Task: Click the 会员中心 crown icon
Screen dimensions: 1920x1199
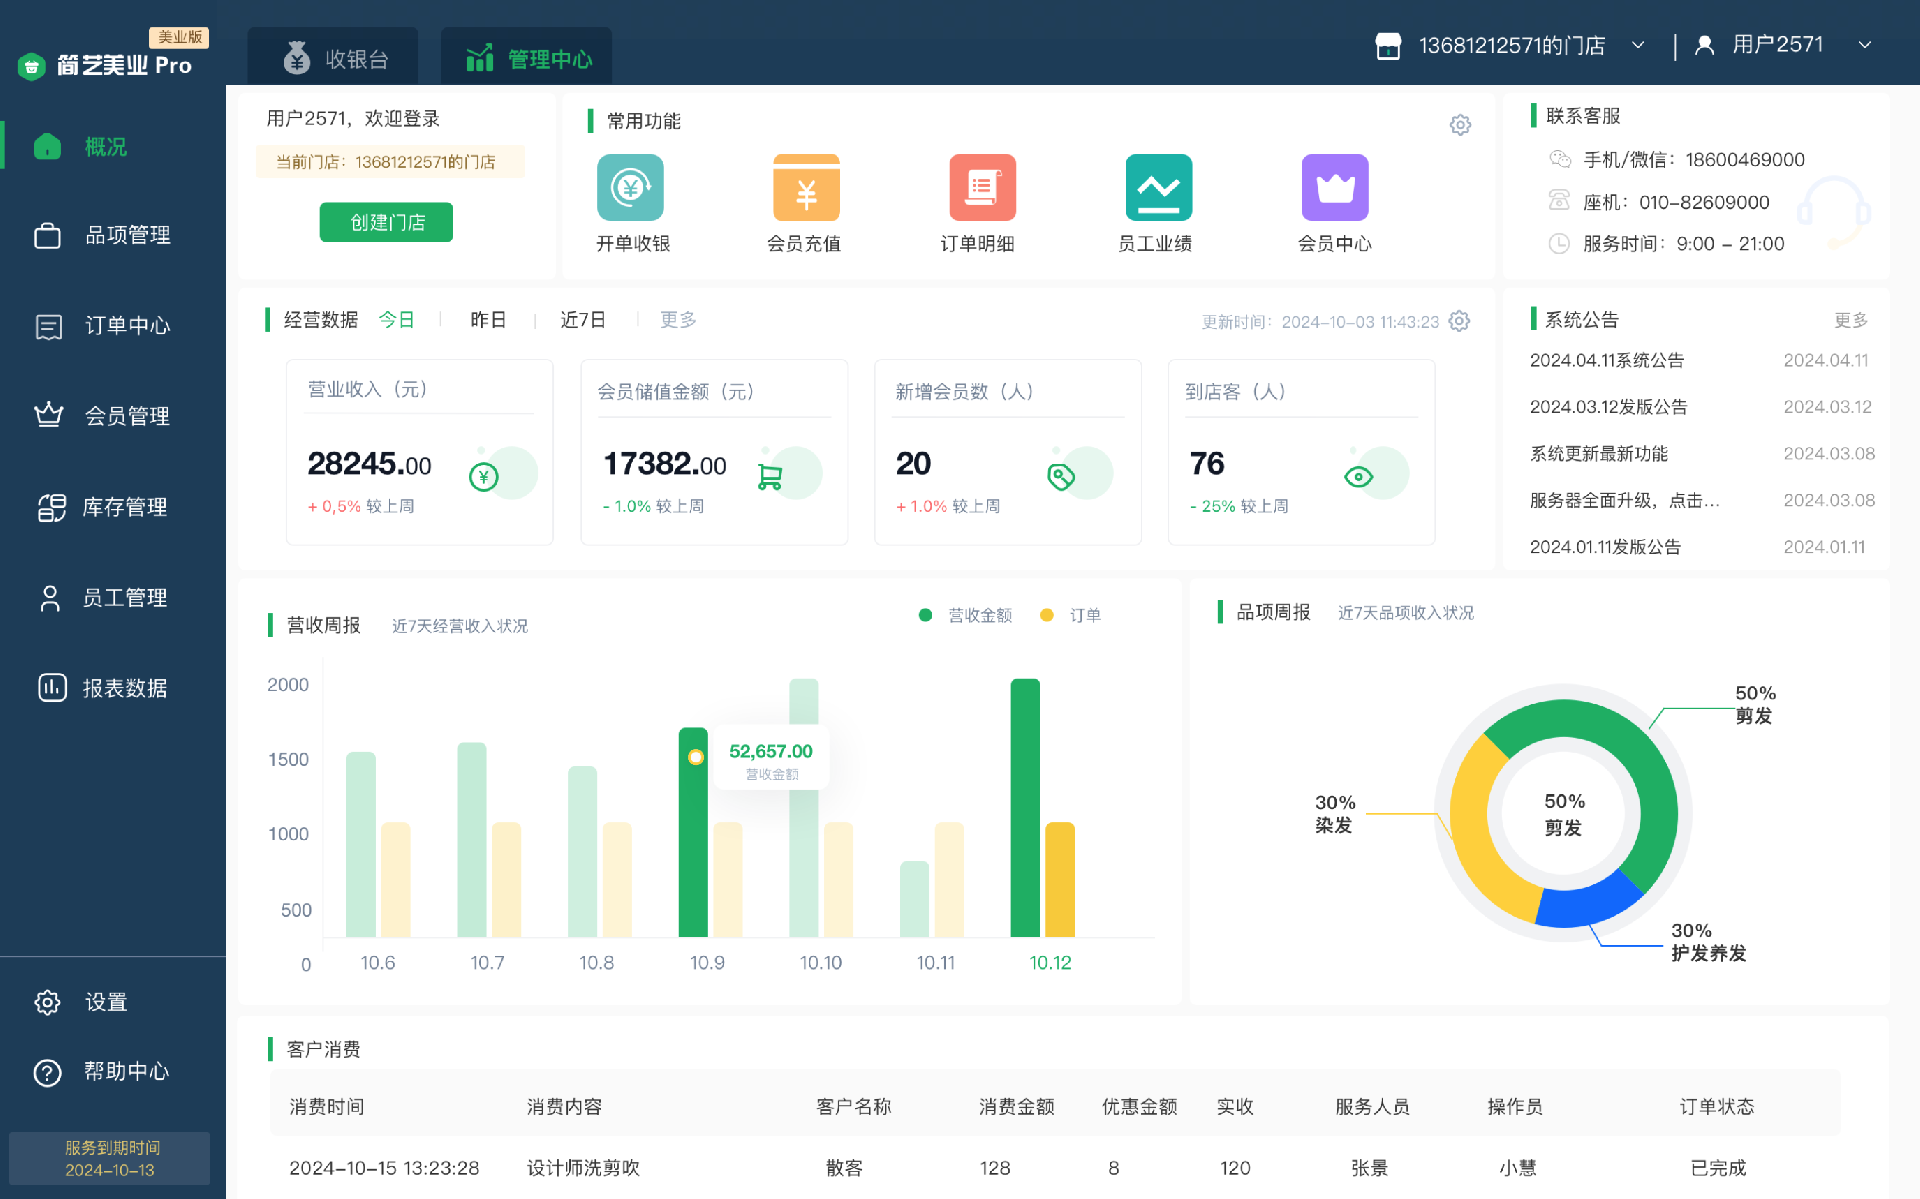Action: click(x=1334, y=188)
